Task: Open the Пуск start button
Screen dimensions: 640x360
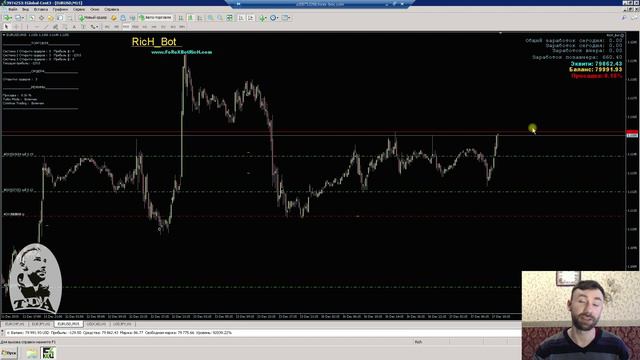Action: (9, 353)
